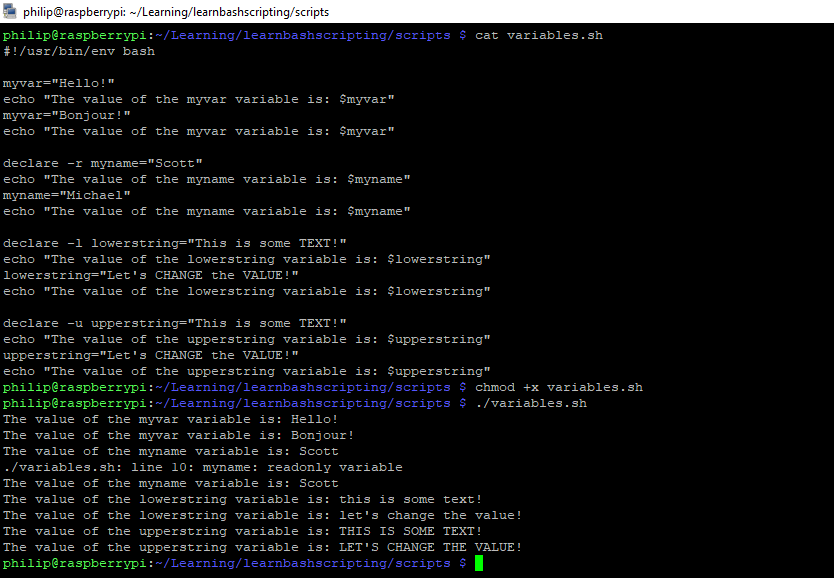Viewport: 834px width, 578px height.
Task: Click the 'cat variables.sh' command
Action: click(539, 36)
